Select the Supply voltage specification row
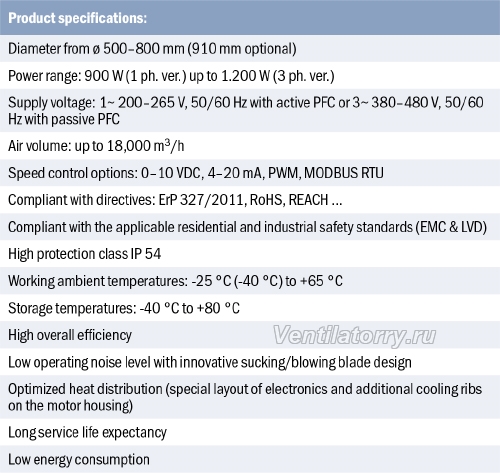 [x=250, y=111]
